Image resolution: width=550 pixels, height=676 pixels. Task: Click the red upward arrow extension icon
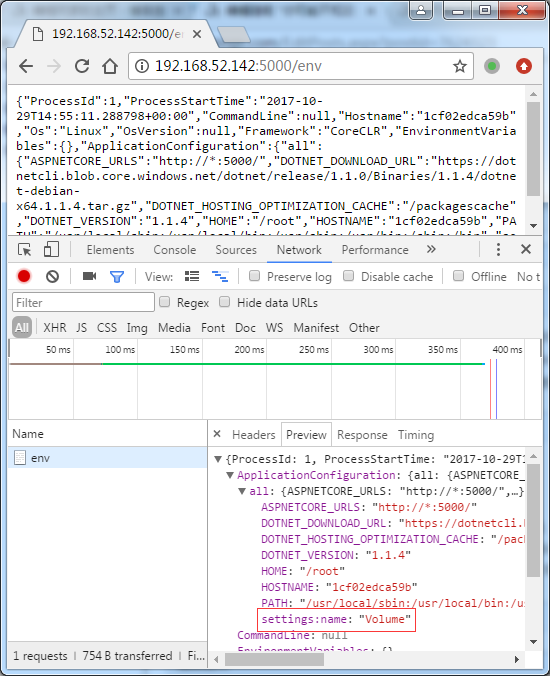pos(524,66)
